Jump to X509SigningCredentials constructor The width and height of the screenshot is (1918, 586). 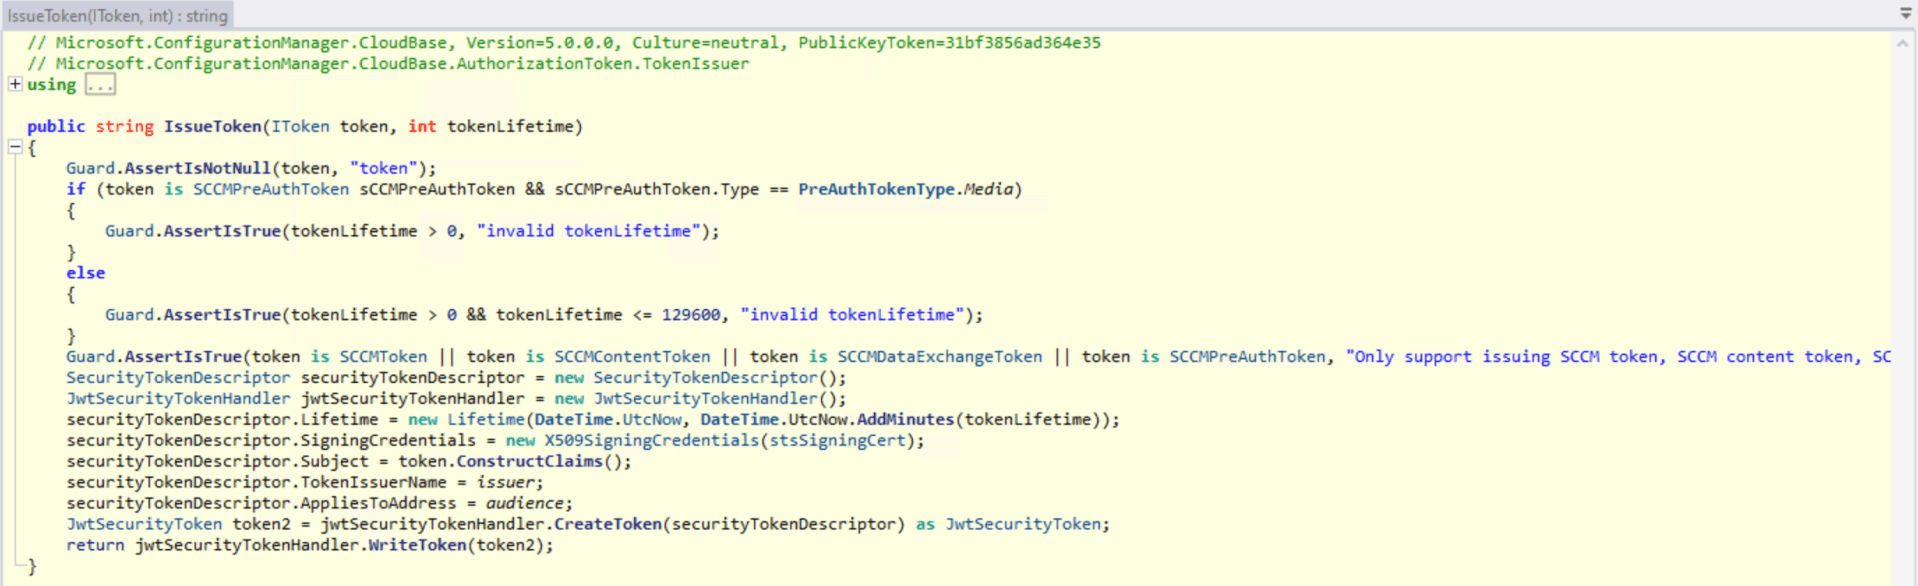coord(651,440)
